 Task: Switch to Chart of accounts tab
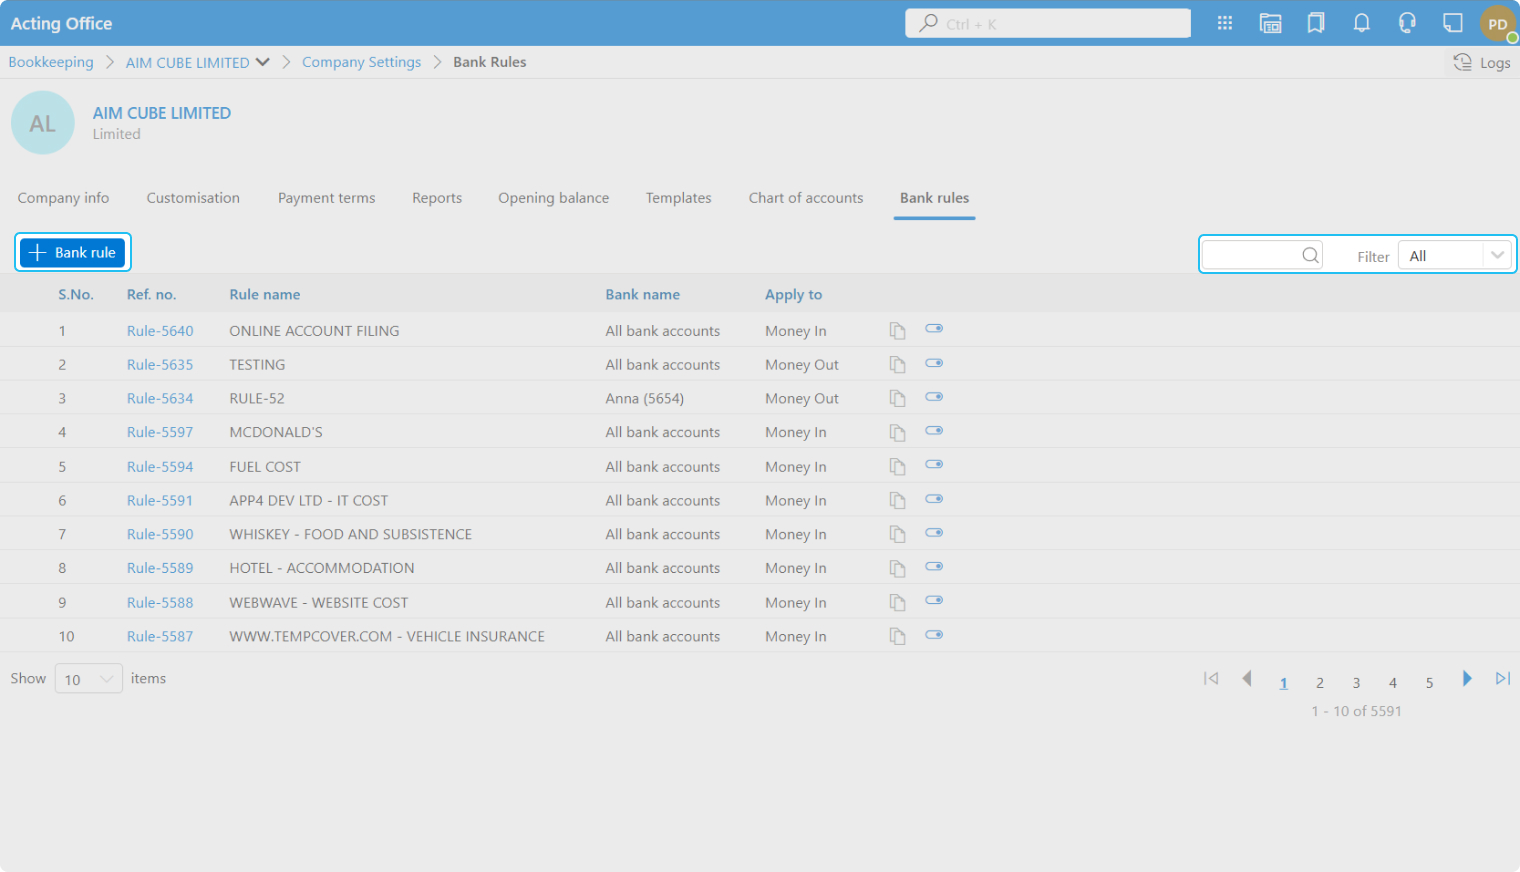tap(805, 198)
